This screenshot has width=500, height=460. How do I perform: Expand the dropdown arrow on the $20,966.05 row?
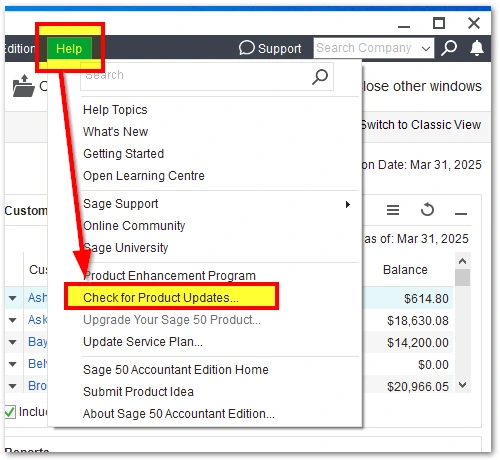[x=13, y=386]
